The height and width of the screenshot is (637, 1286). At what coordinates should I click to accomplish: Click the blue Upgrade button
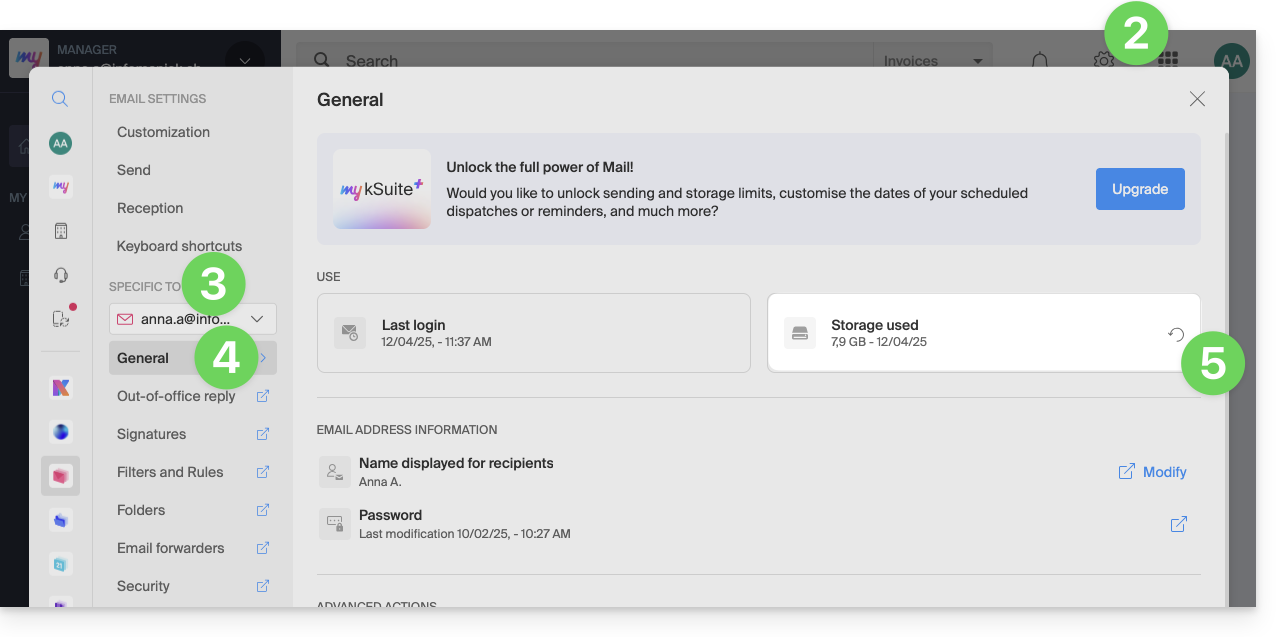coord(1140,189)
